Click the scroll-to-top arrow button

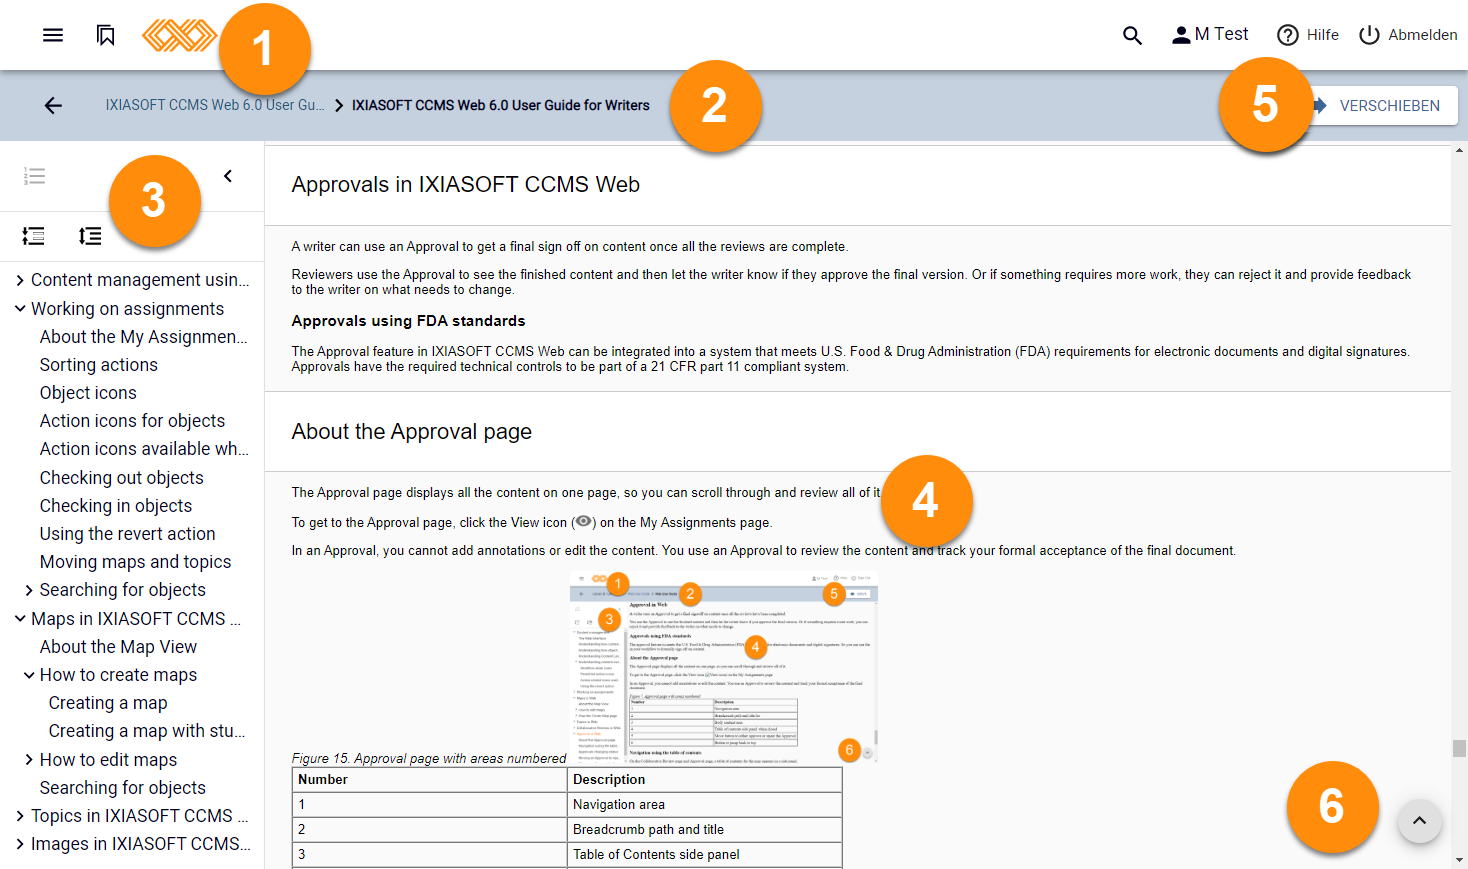[1419, 821]
